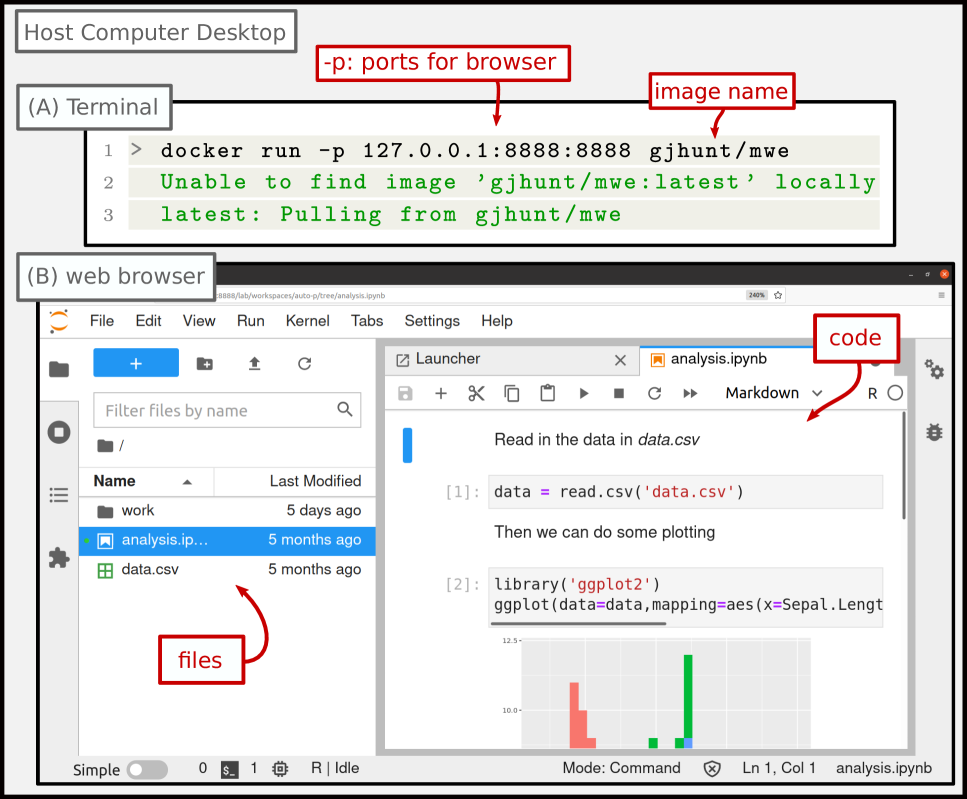Open the Kernel menu
Viewport: 967px width, 799px height.
click(307, 321)
